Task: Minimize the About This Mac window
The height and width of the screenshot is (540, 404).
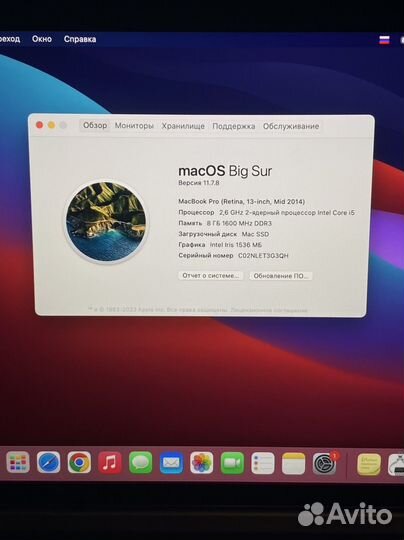Action: coord(51,125)
